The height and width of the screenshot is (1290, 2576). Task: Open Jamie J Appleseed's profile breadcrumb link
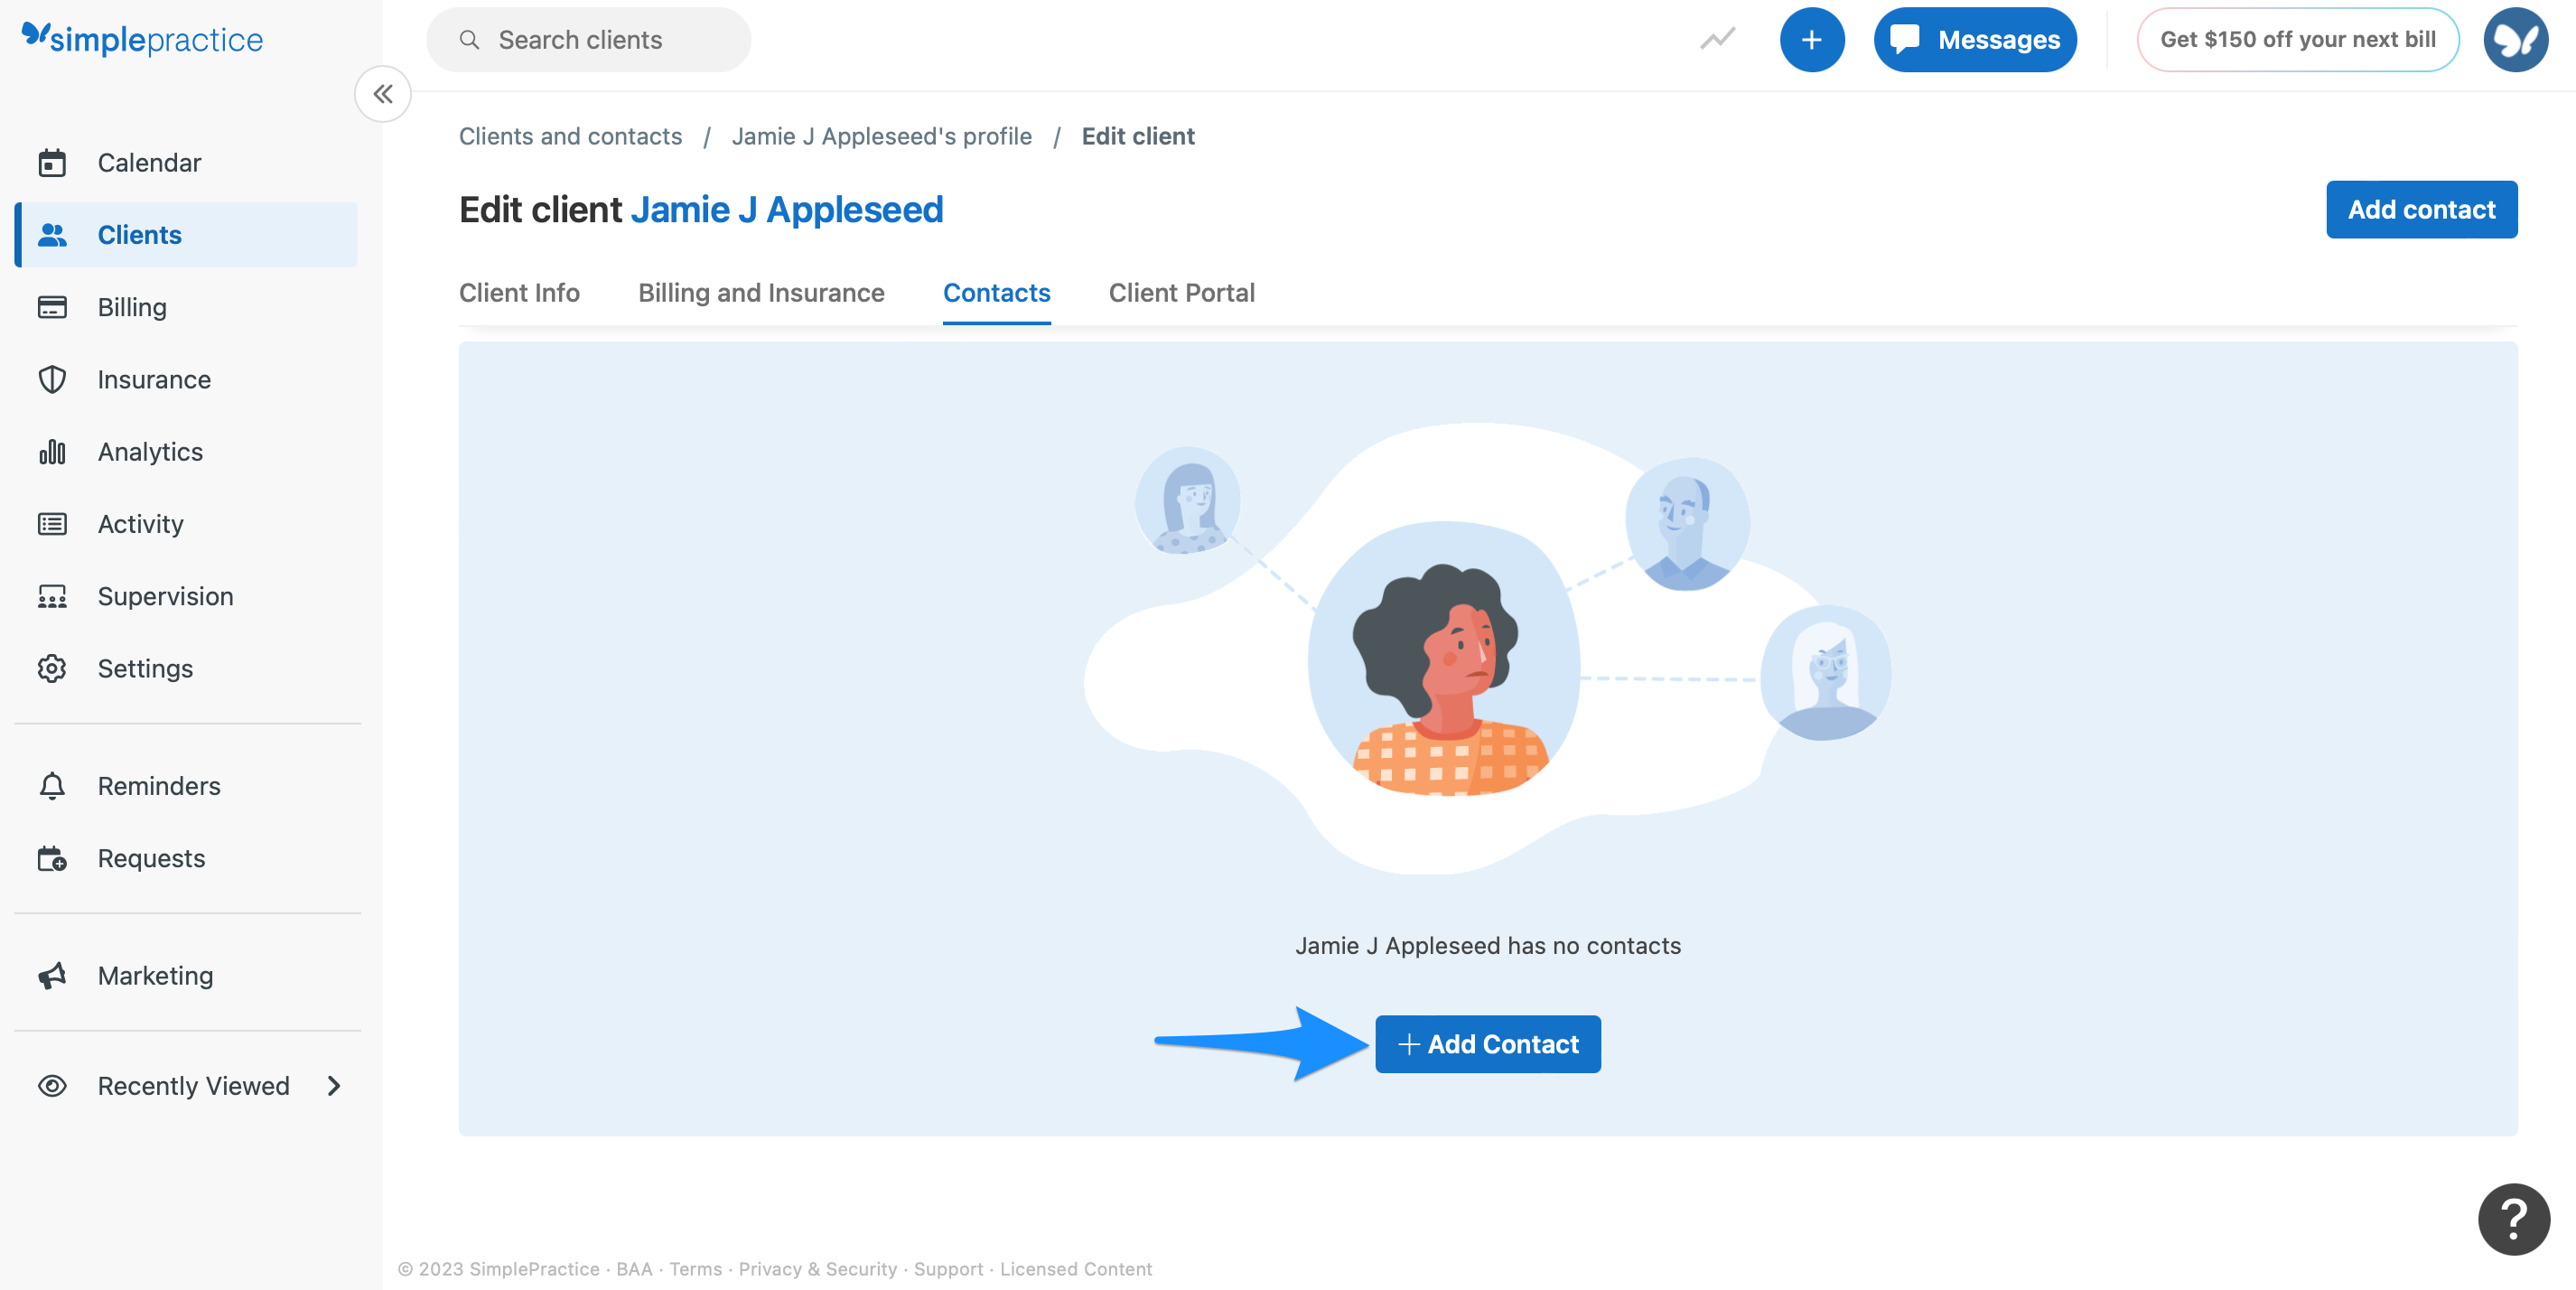(x=882, y=136)
